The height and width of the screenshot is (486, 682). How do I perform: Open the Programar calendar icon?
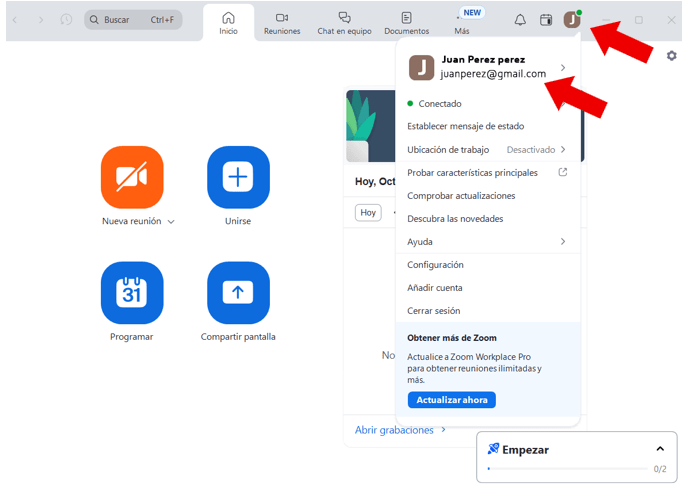pos(132,292)
